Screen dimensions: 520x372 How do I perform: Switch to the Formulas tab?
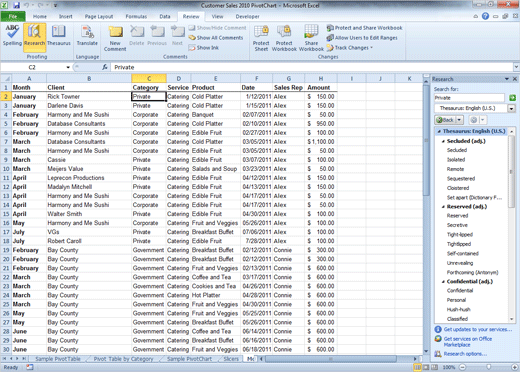136,16
